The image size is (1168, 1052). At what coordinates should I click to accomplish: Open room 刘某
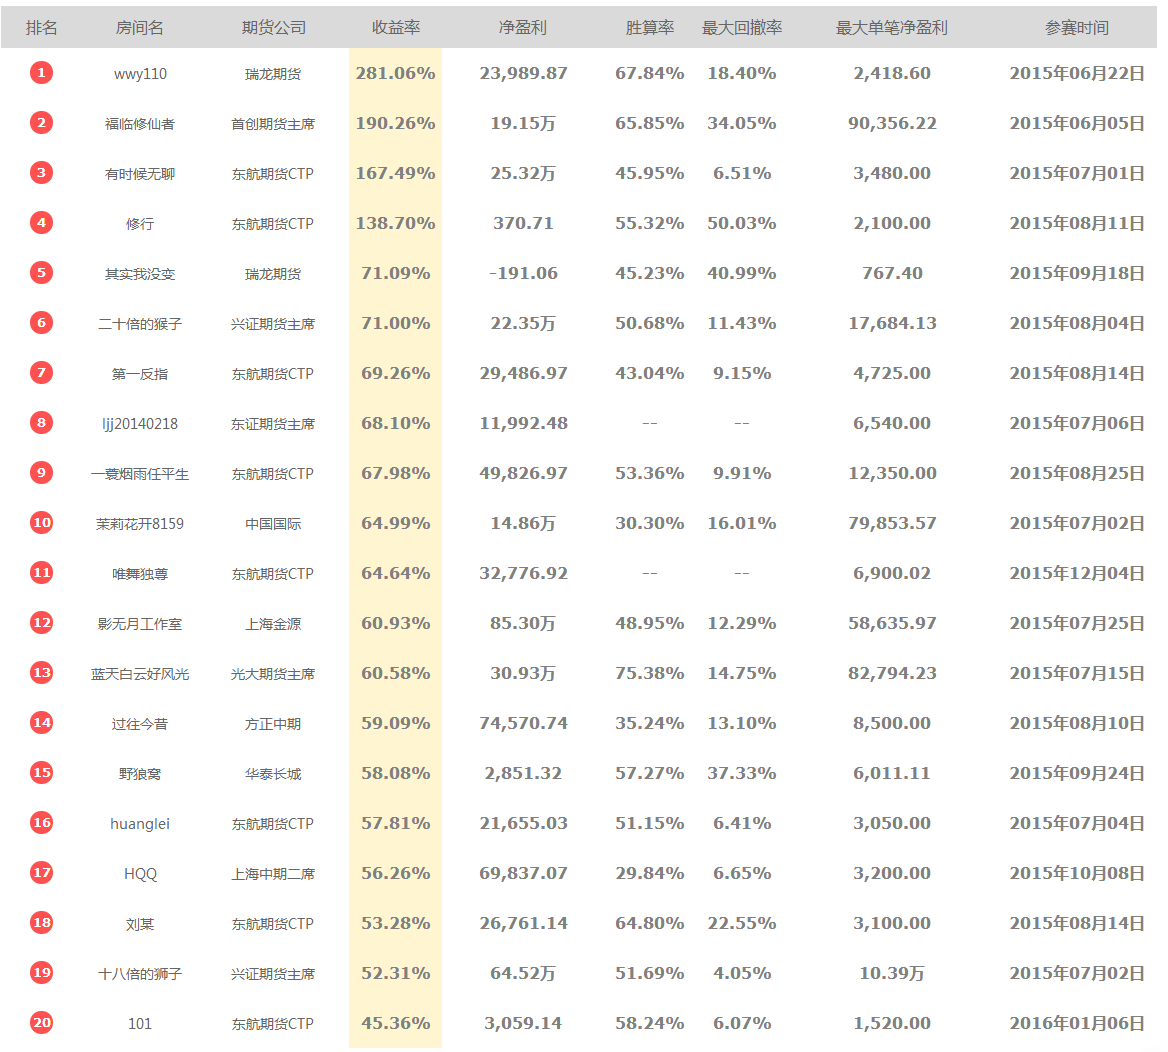(140, 923)
